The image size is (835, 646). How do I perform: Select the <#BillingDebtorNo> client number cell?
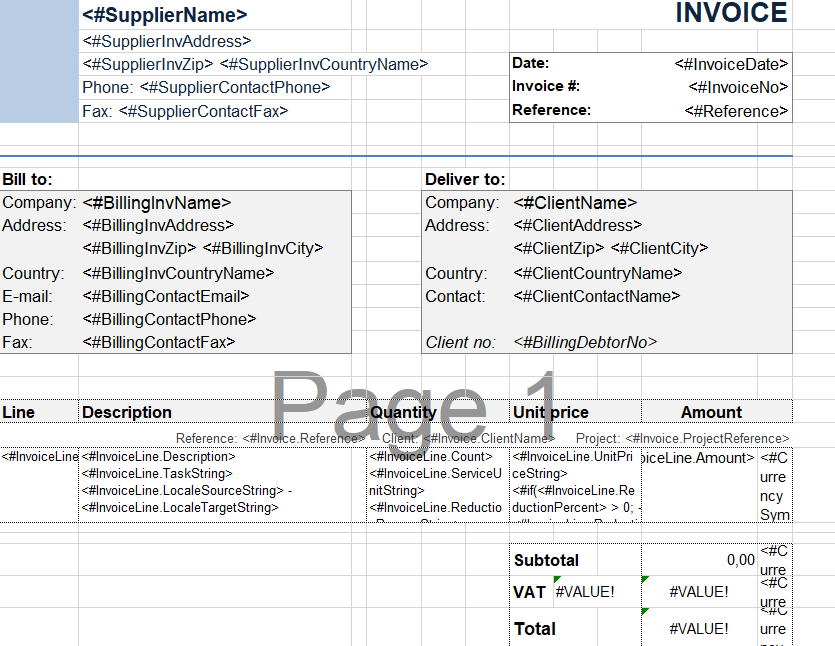585,342
